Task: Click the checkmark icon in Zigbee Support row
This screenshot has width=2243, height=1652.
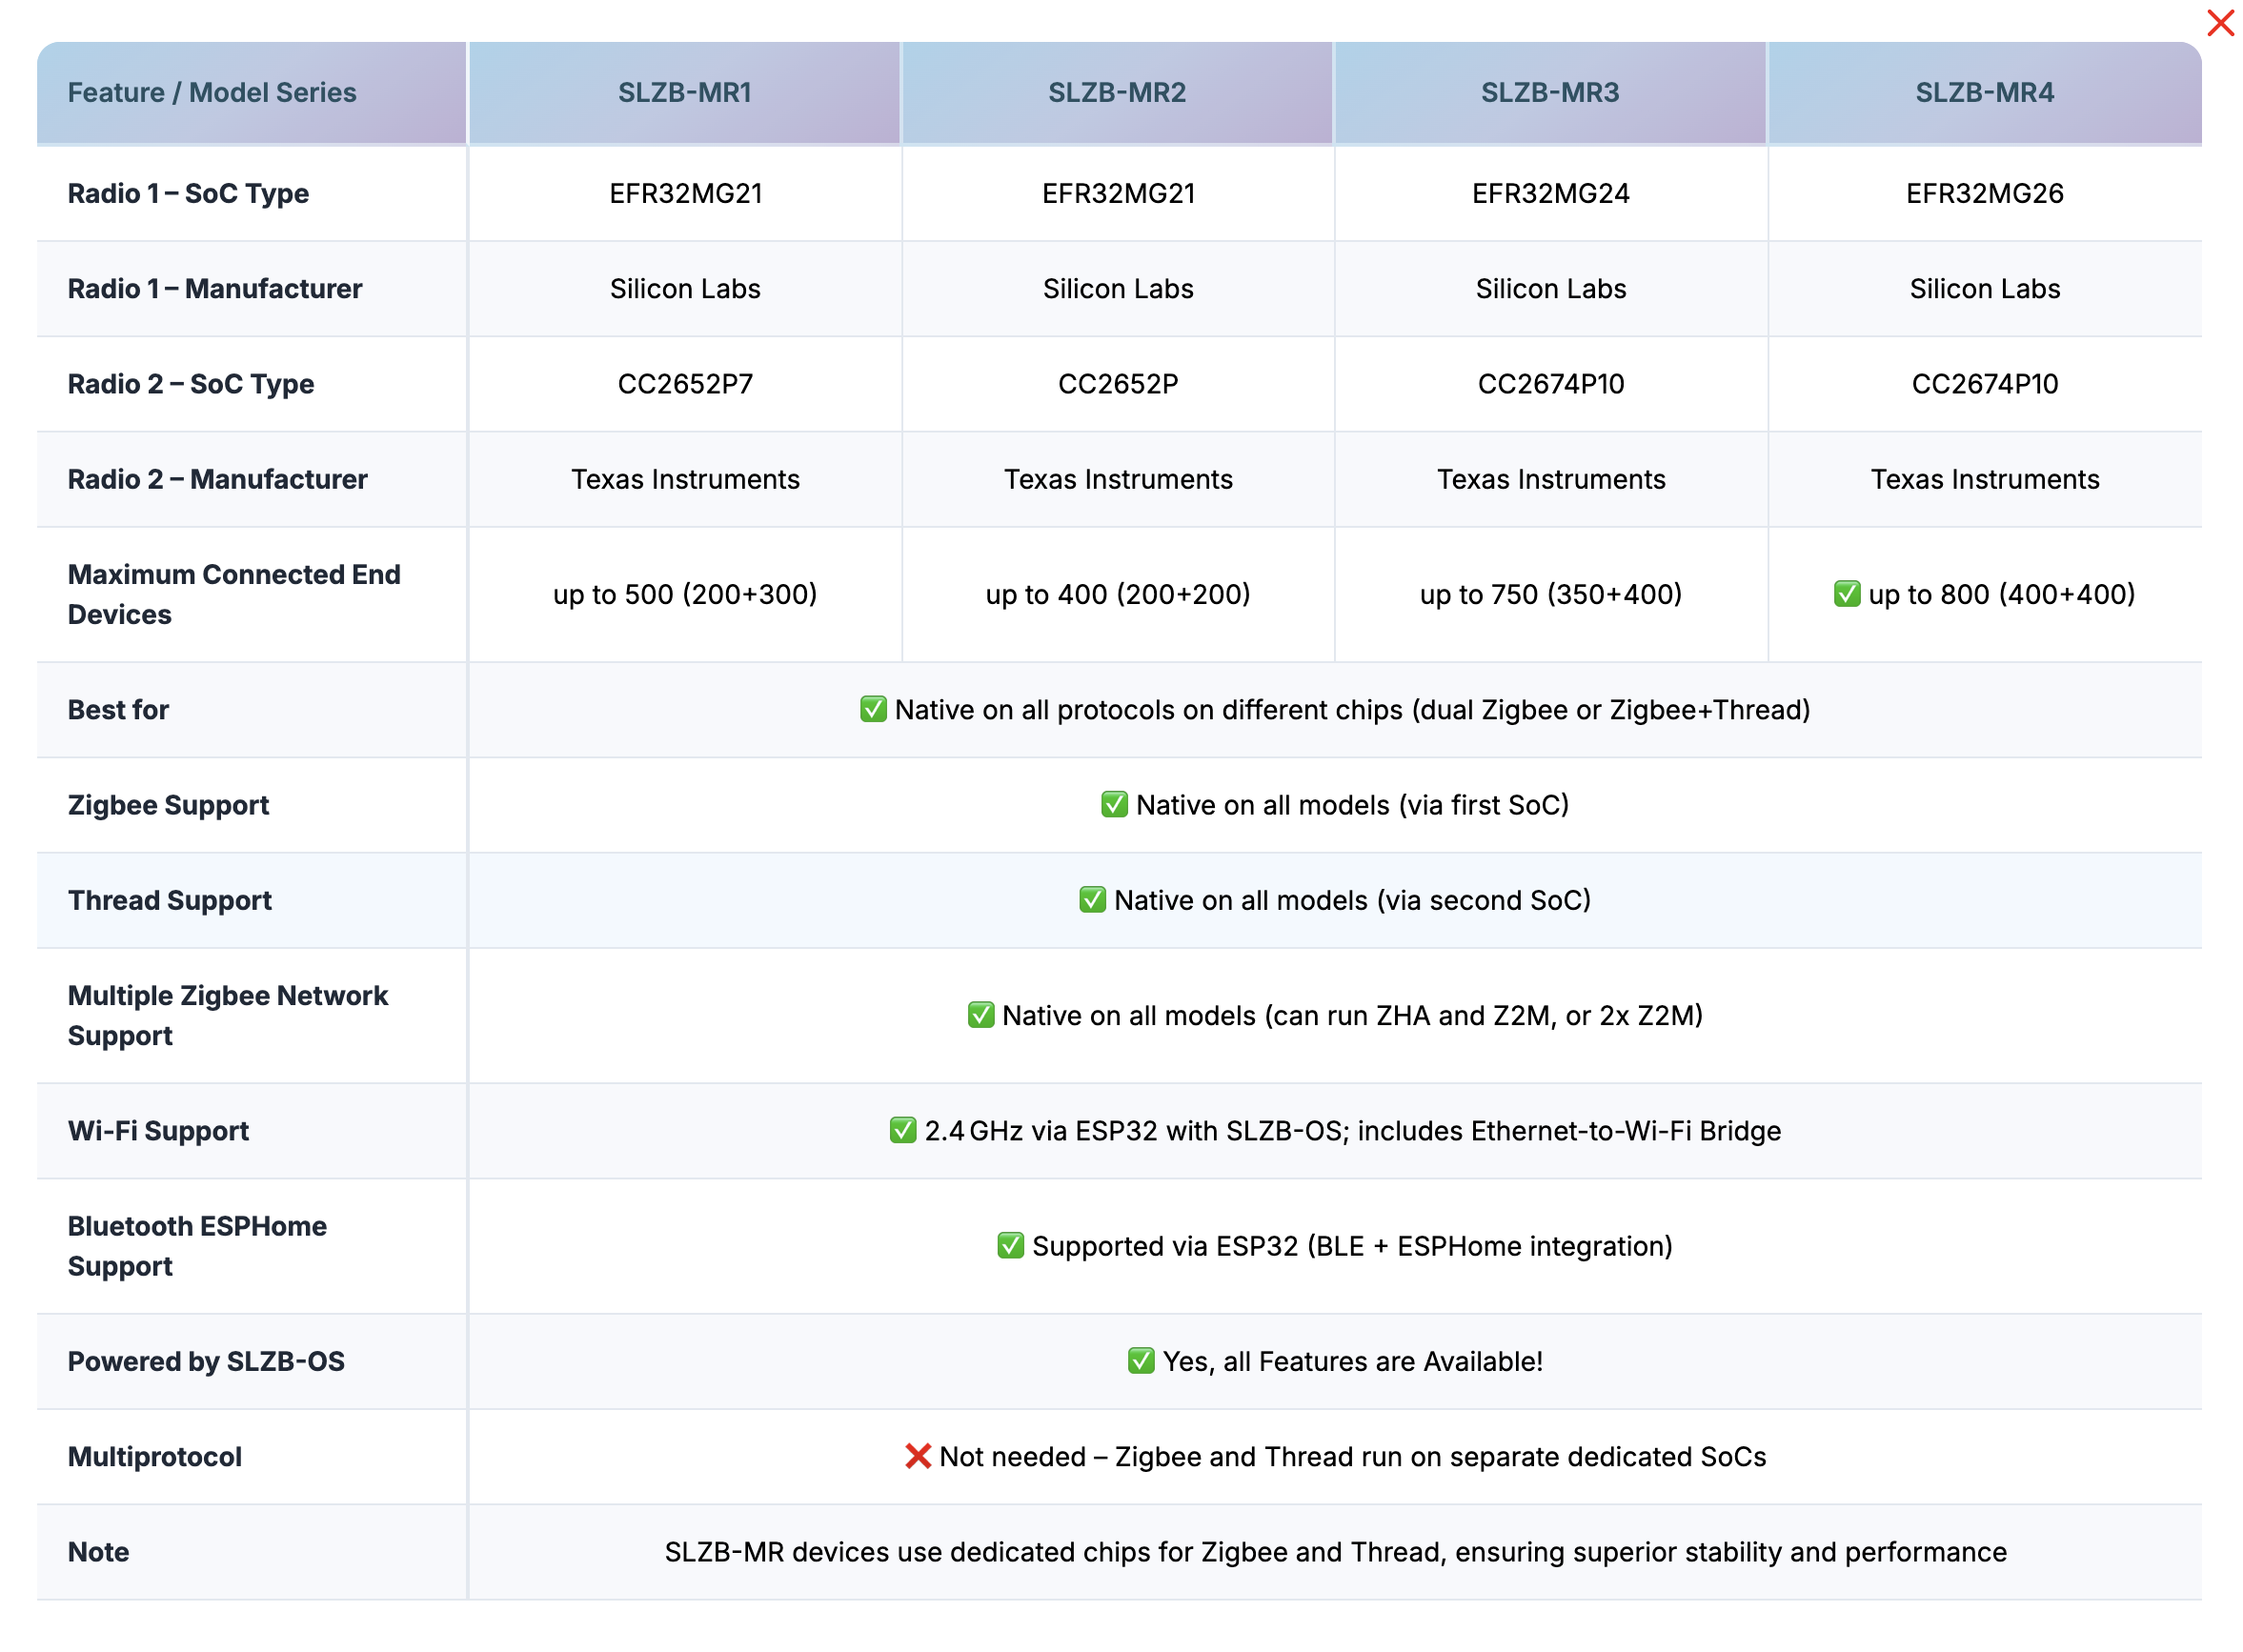Action: [x=1114, y=805]
